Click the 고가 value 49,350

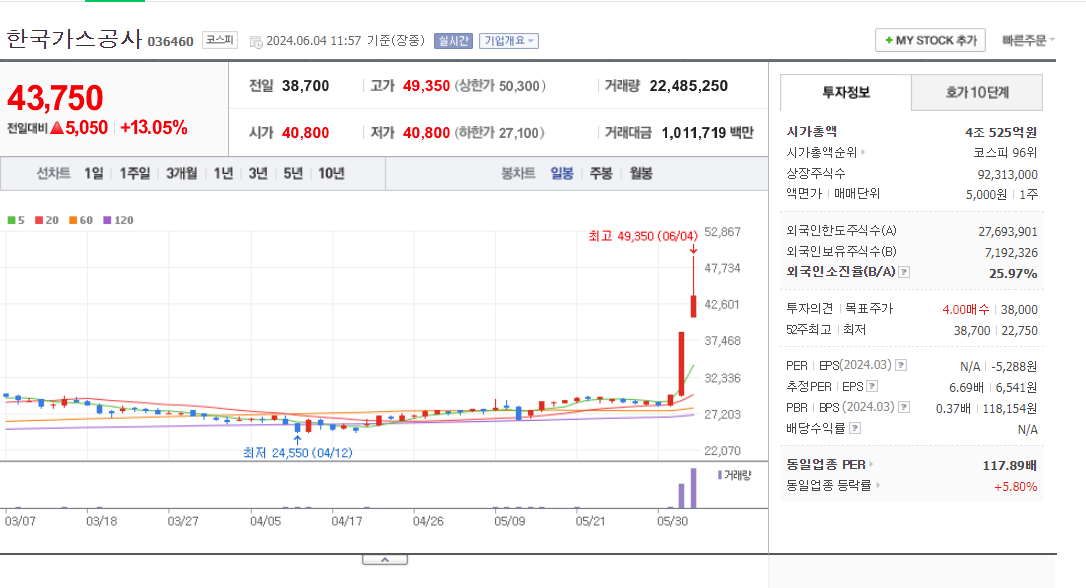(427, 86)
